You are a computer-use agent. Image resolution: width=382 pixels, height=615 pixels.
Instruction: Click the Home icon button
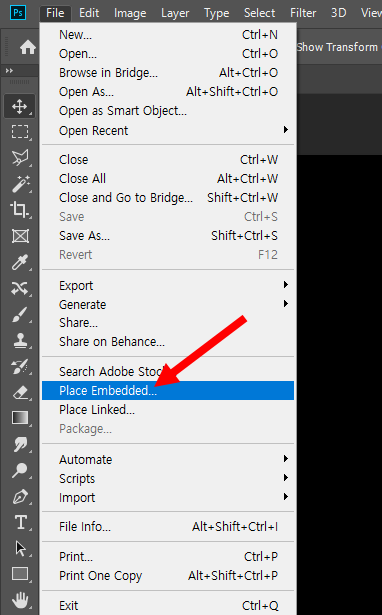point(27,48)
